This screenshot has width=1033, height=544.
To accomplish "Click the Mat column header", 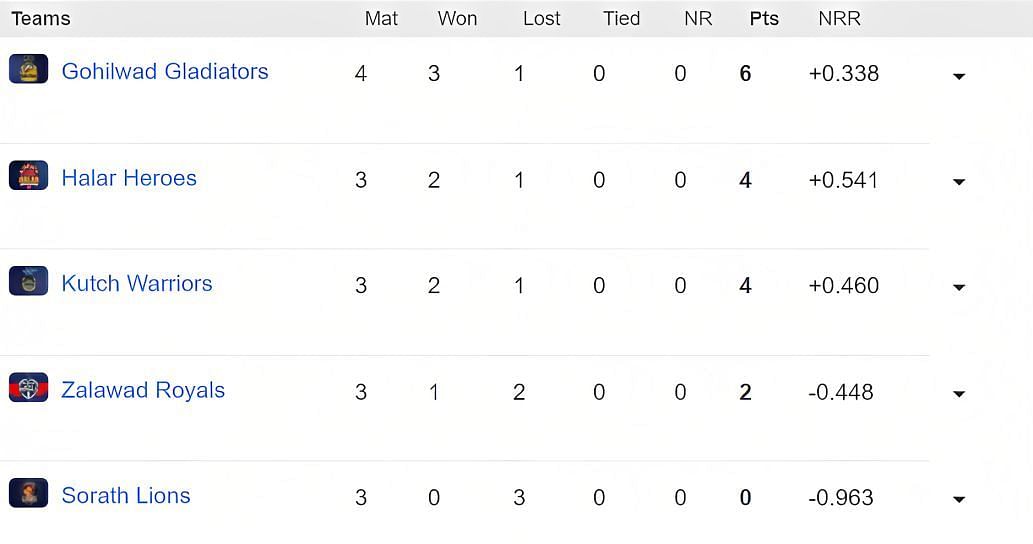I will (x=381, y=18).
